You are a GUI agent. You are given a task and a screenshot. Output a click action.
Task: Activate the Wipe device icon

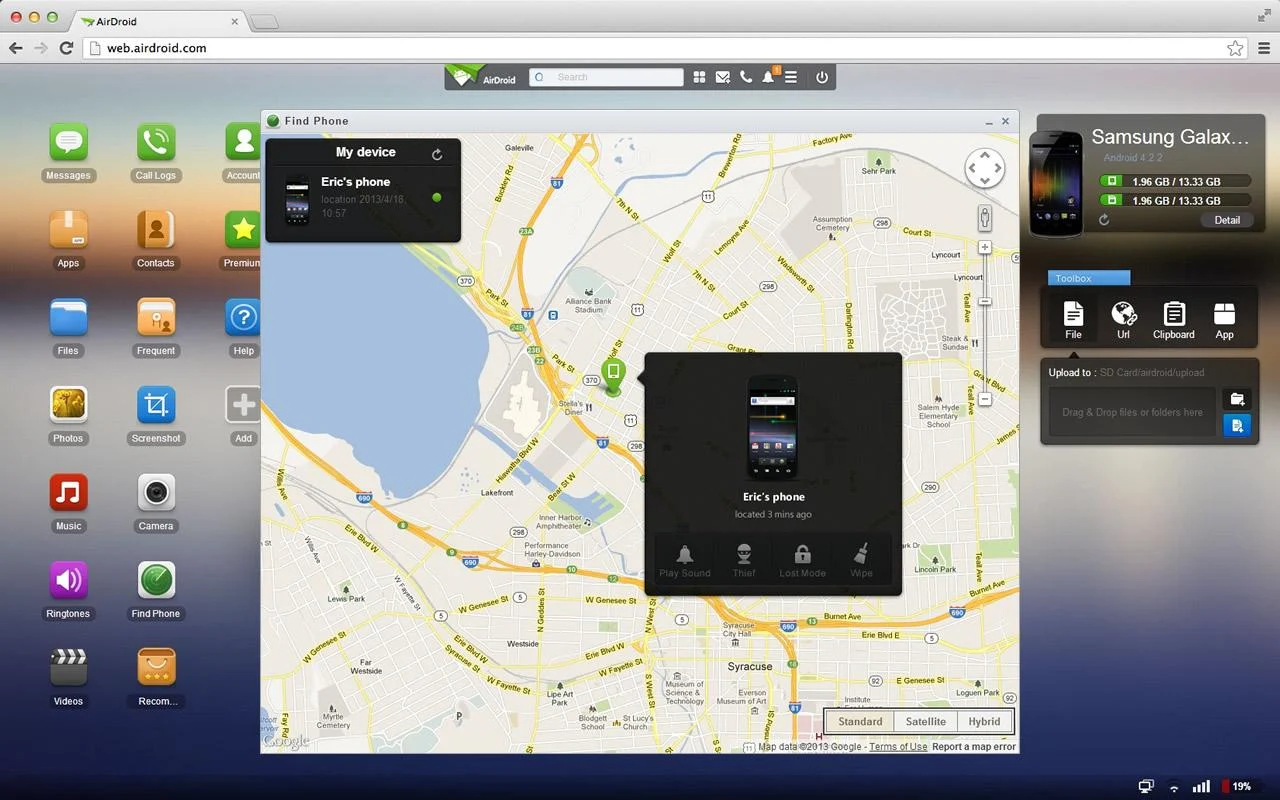click(861, 555)
